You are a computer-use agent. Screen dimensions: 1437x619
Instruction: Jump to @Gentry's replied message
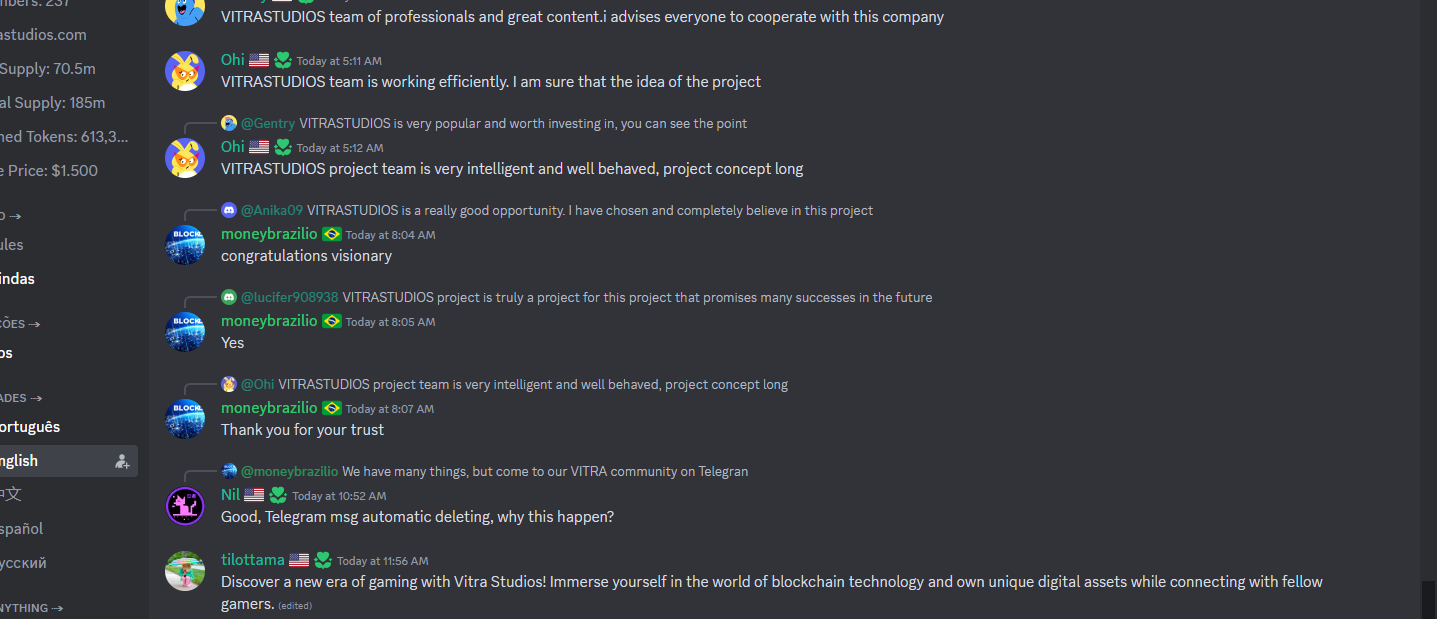pos(494,123)
